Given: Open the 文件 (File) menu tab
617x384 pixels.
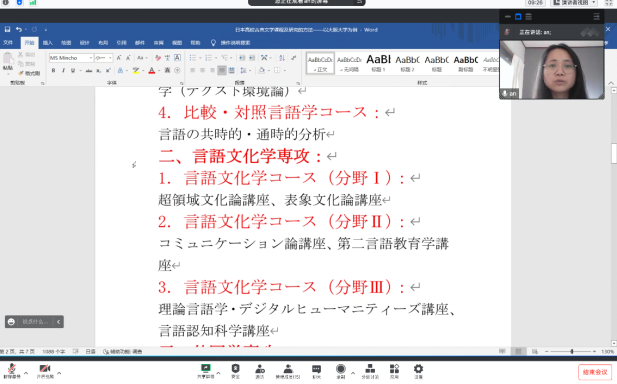Looking at the screenshot, I should (x=8, y=42).
